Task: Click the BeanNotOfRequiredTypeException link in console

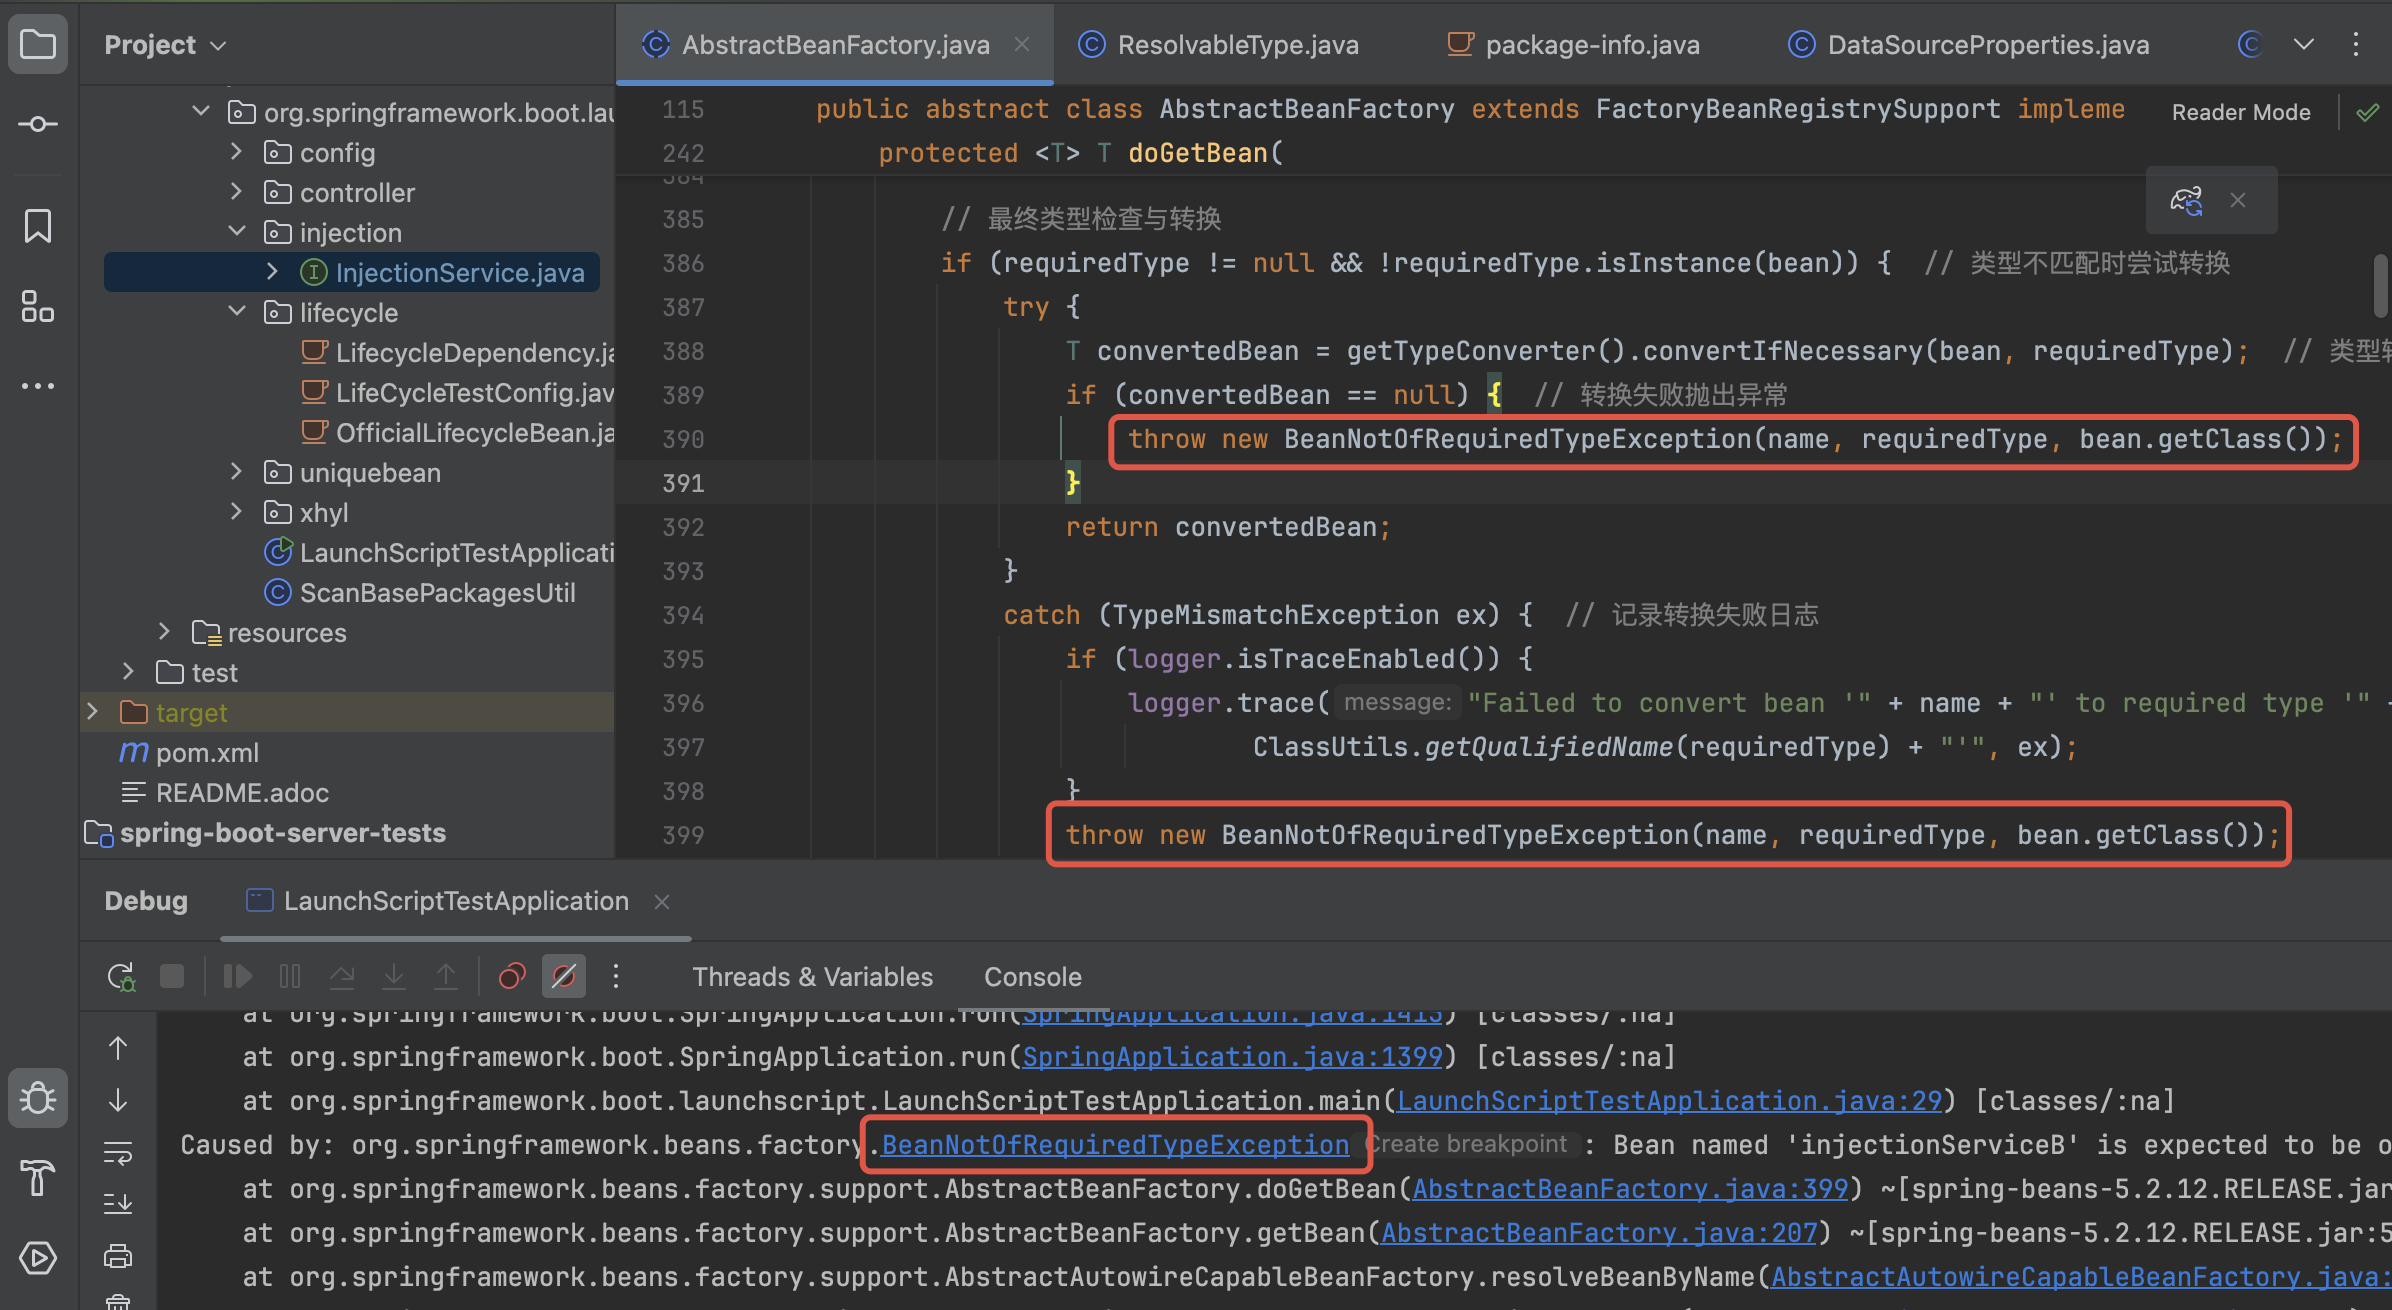Action: tap(1115, 1145)
